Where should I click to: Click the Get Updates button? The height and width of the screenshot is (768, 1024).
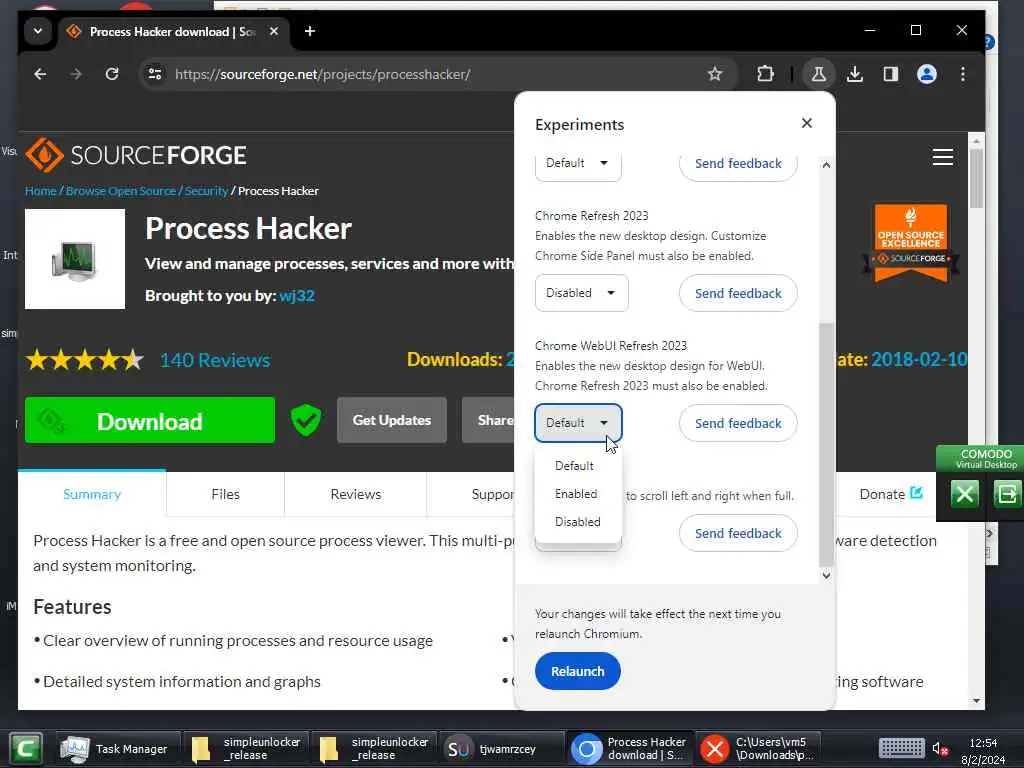point(392,420)
